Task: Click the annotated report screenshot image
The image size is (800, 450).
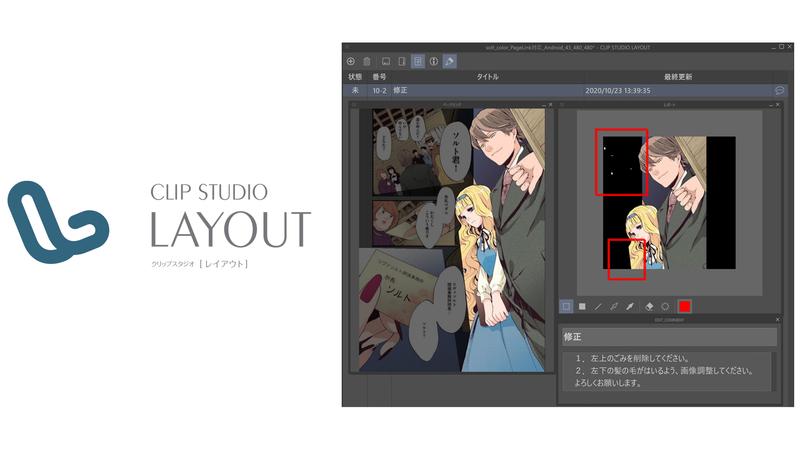Action: (669, 203)
